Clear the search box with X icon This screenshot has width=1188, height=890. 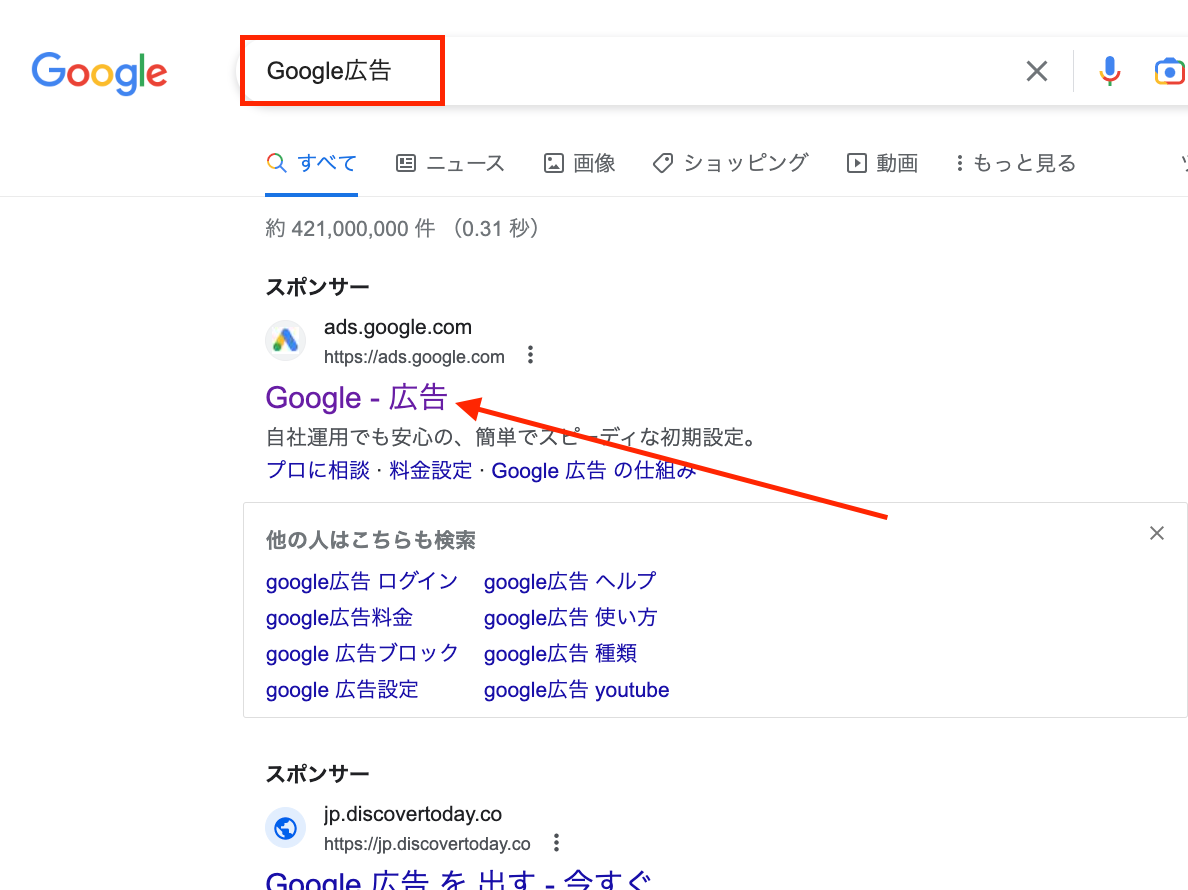click(x=1037, y=71)
